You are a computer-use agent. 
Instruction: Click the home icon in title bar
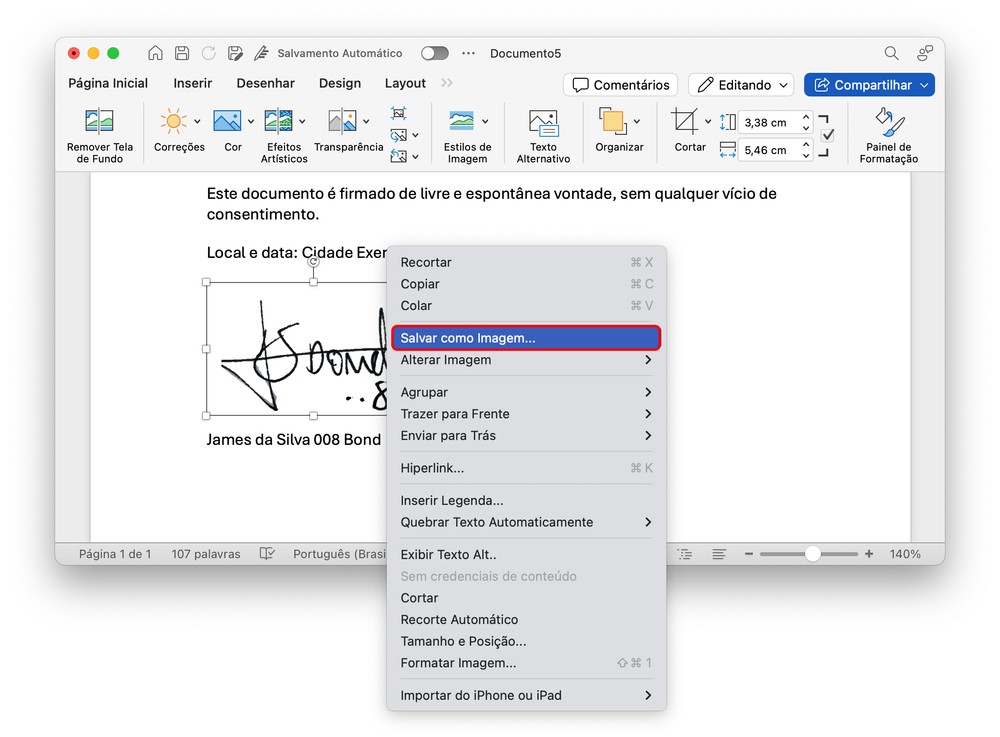(155, 53)
